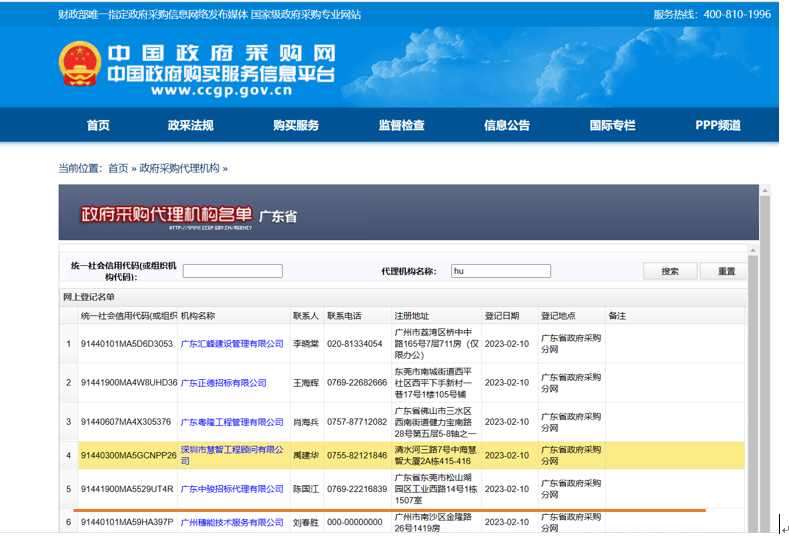Click the address cell starting 广州市荔湾区桥中中路

pyautogui.click(x=436, y=344)
